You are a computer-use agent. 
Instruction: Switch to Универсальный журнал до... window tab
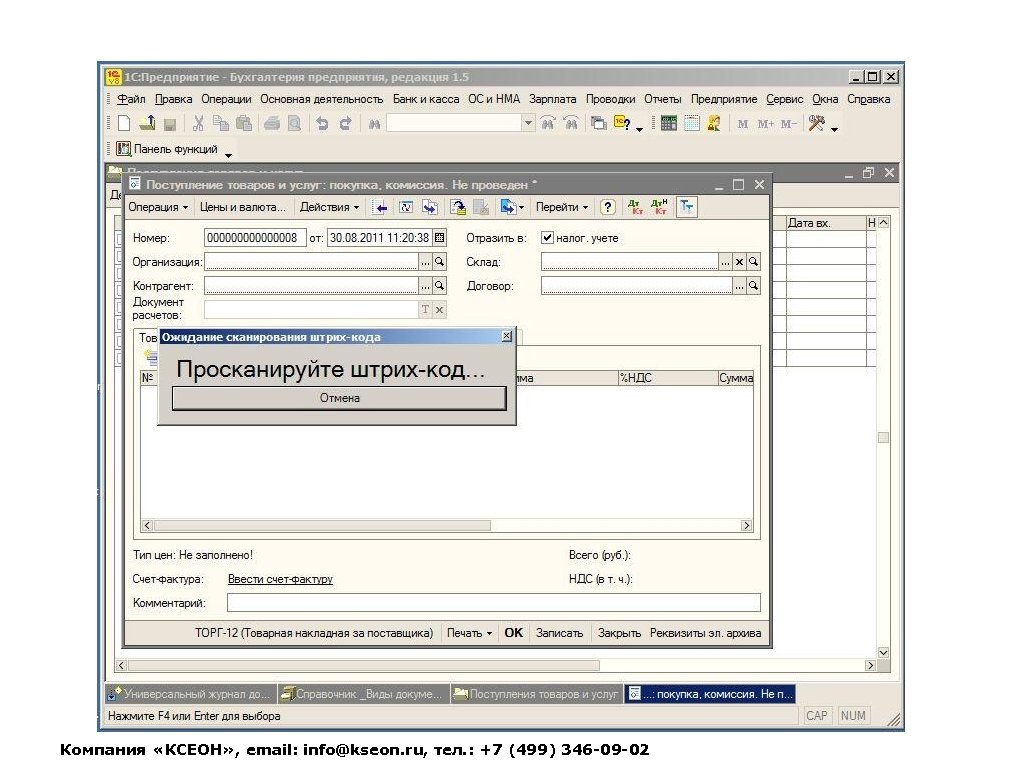(x=191, y=694)
